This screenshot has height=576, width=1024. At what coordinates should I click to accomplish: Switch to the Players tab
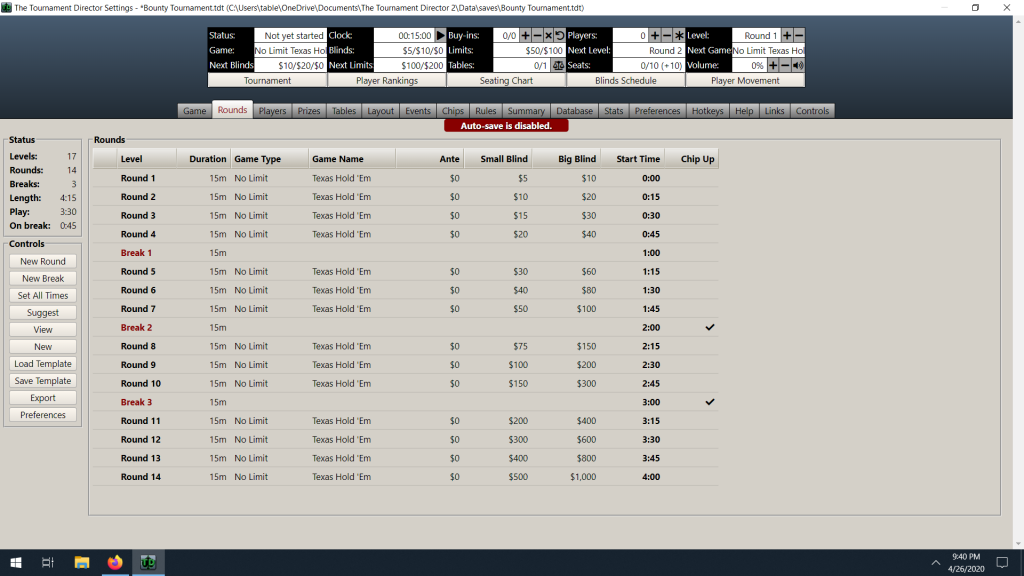(272, 111)
